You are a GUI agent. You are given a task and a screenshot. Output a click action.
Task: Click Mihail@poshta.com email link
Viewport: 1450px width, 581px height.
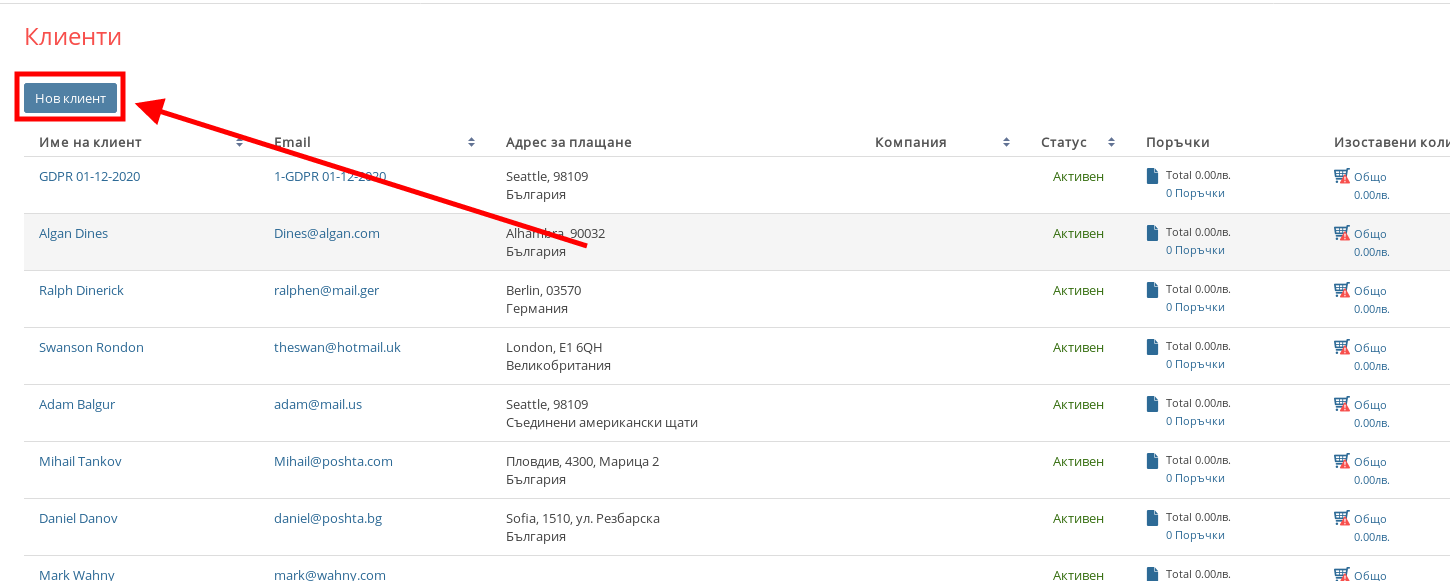pos(333,462)
